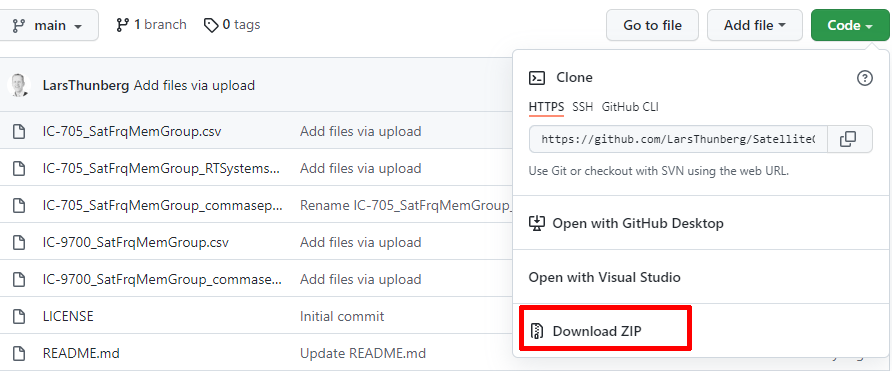
Task: Click the GitHub Desktop download icon
Action: point(536,223)
